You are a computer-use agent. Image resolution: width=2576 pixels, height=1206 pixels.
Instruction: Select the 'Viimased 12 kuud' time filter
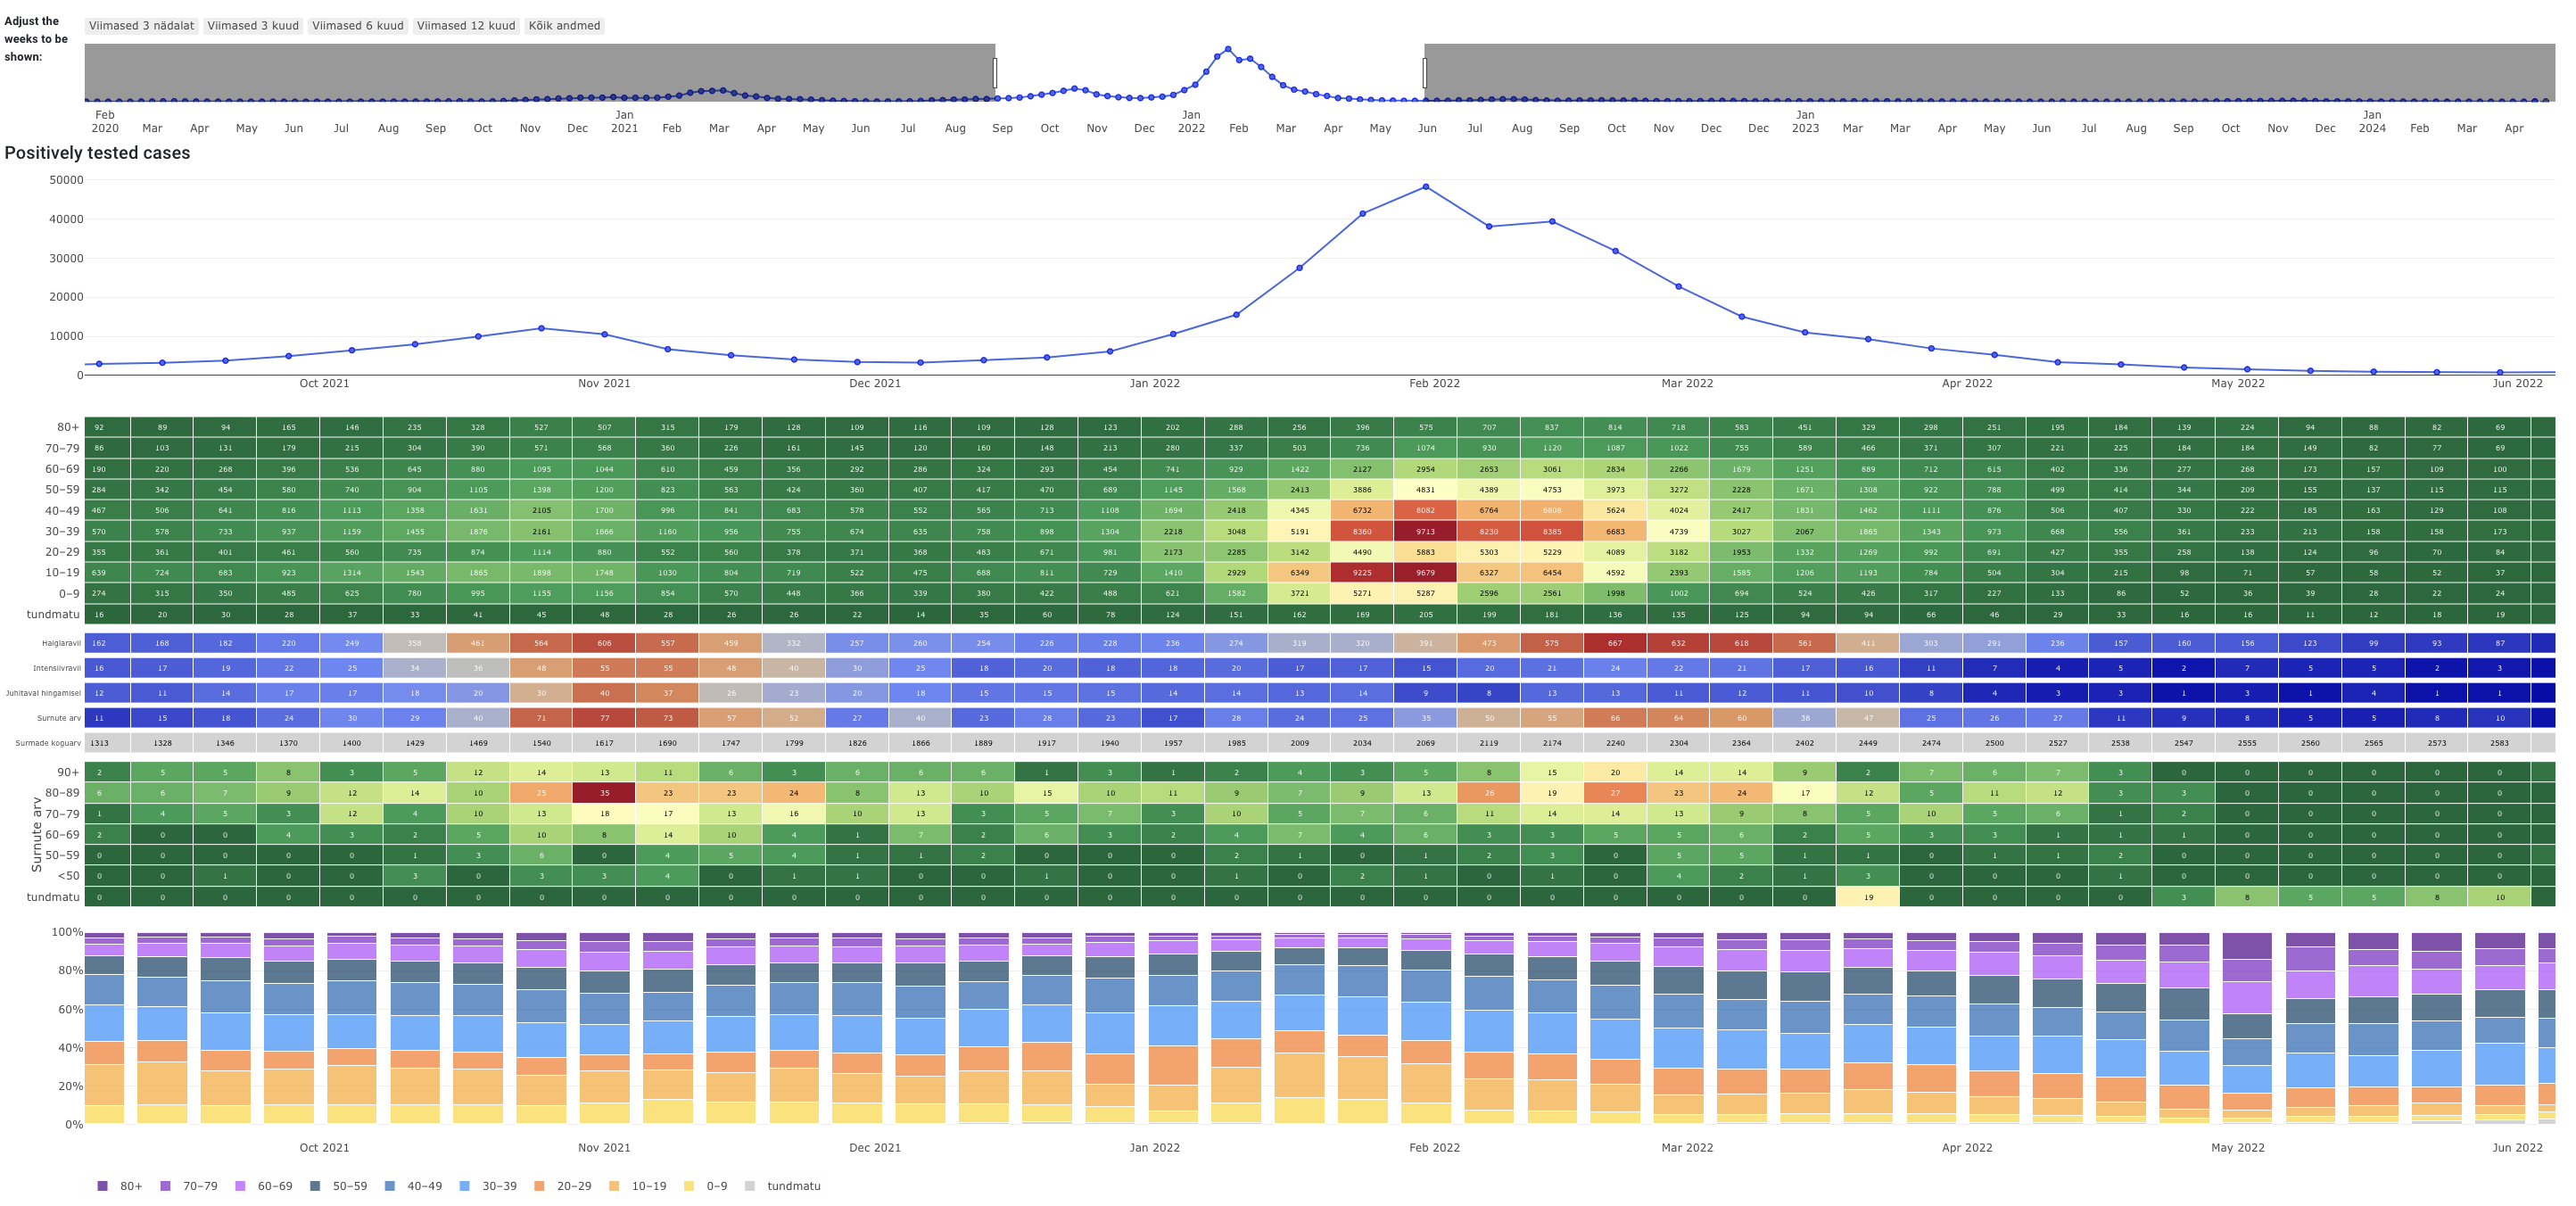point(465,25)
